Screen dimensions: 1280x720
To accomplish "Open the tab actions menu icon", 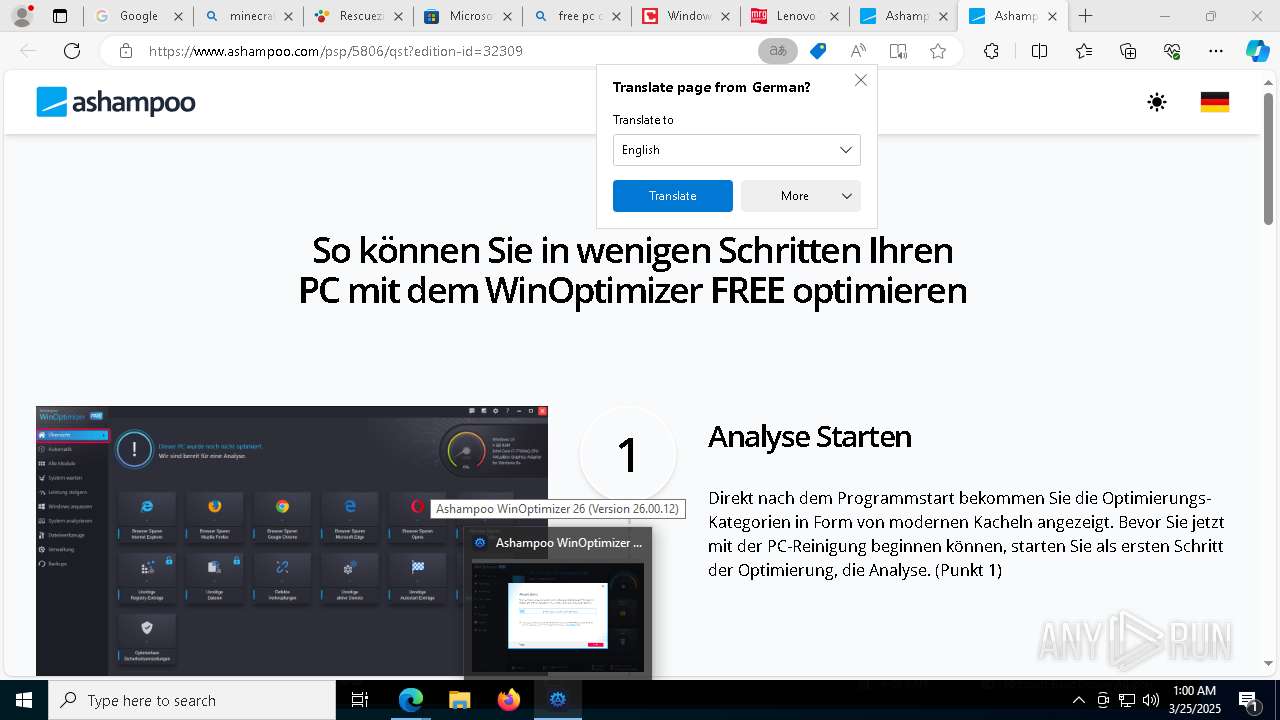I will 60,16.
